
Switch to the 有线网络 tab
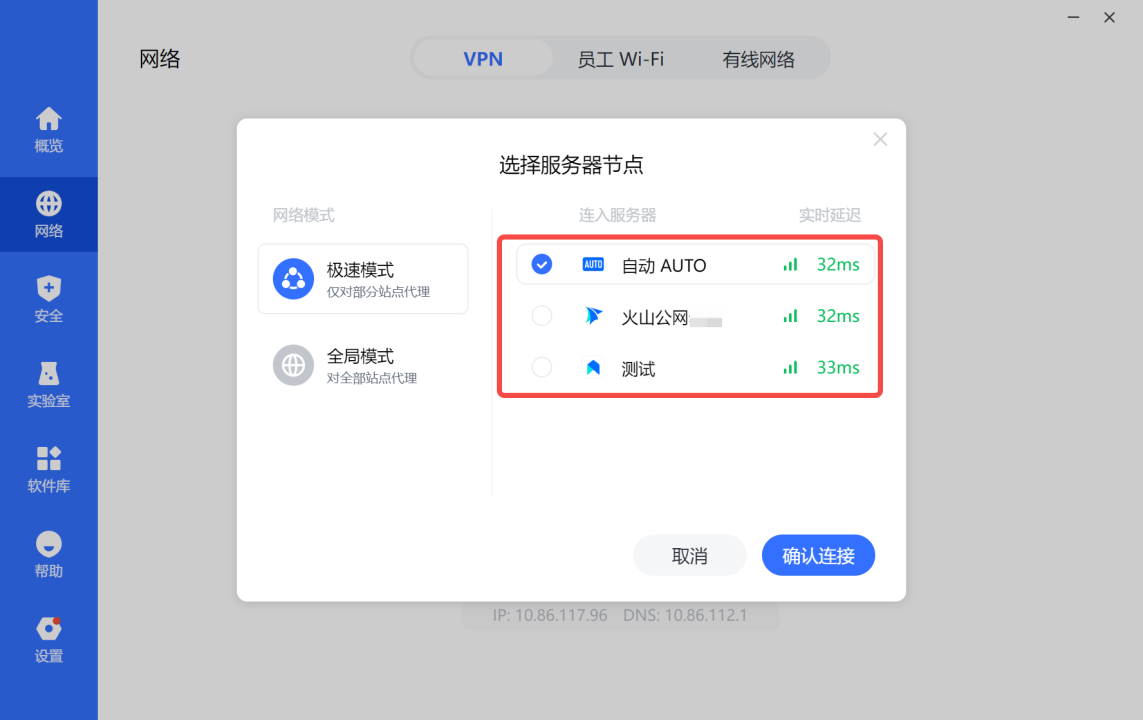(x=758, y=59)
